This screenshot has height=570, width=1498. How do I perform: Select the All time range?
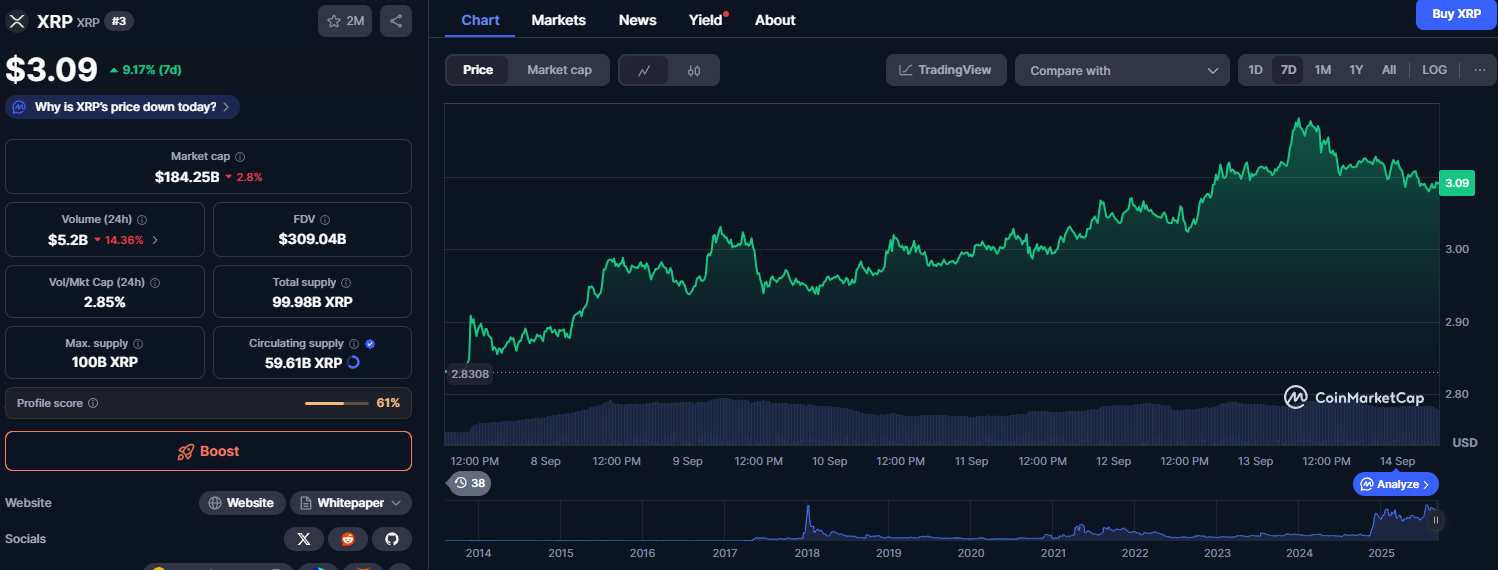pos(1389,70)
